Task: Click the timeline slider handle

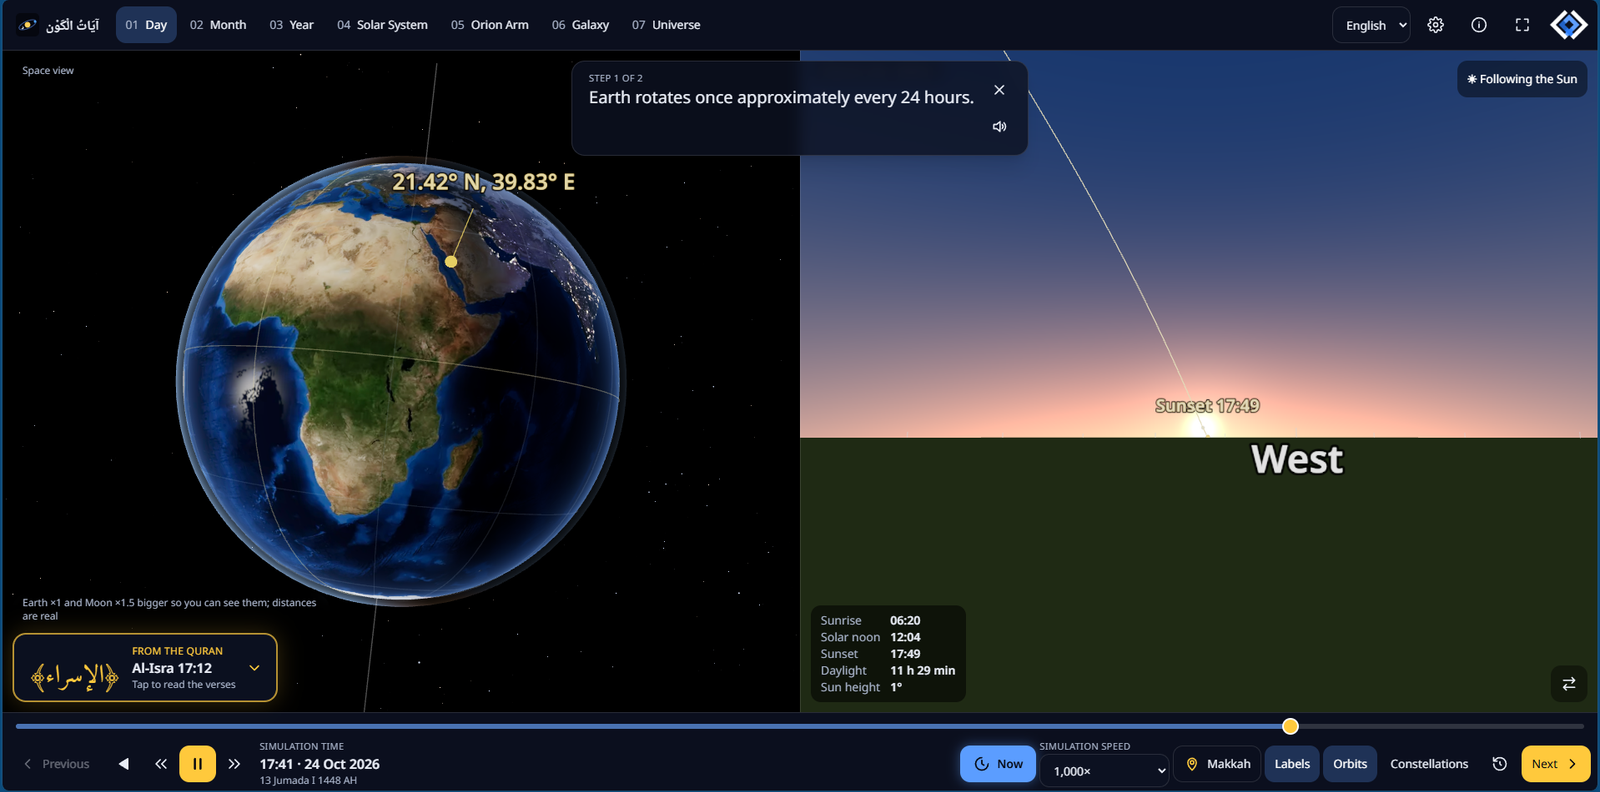Action: point(1290,726)
